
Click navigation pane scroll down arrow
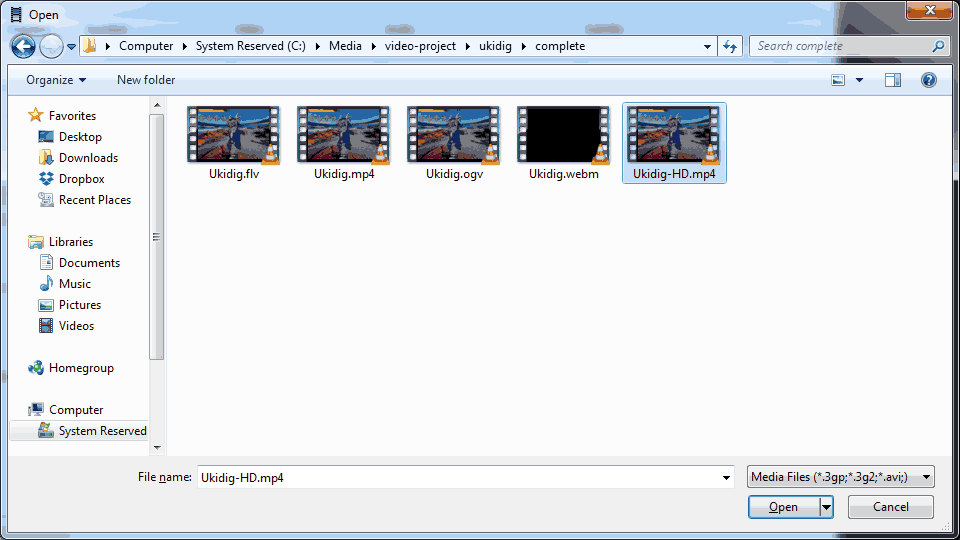[157, 448]
